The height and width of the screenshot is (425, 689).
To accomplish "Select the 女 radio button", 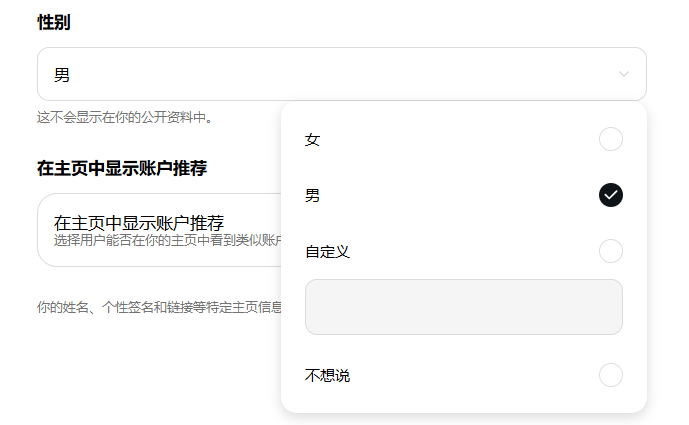I will pos(610,139).
